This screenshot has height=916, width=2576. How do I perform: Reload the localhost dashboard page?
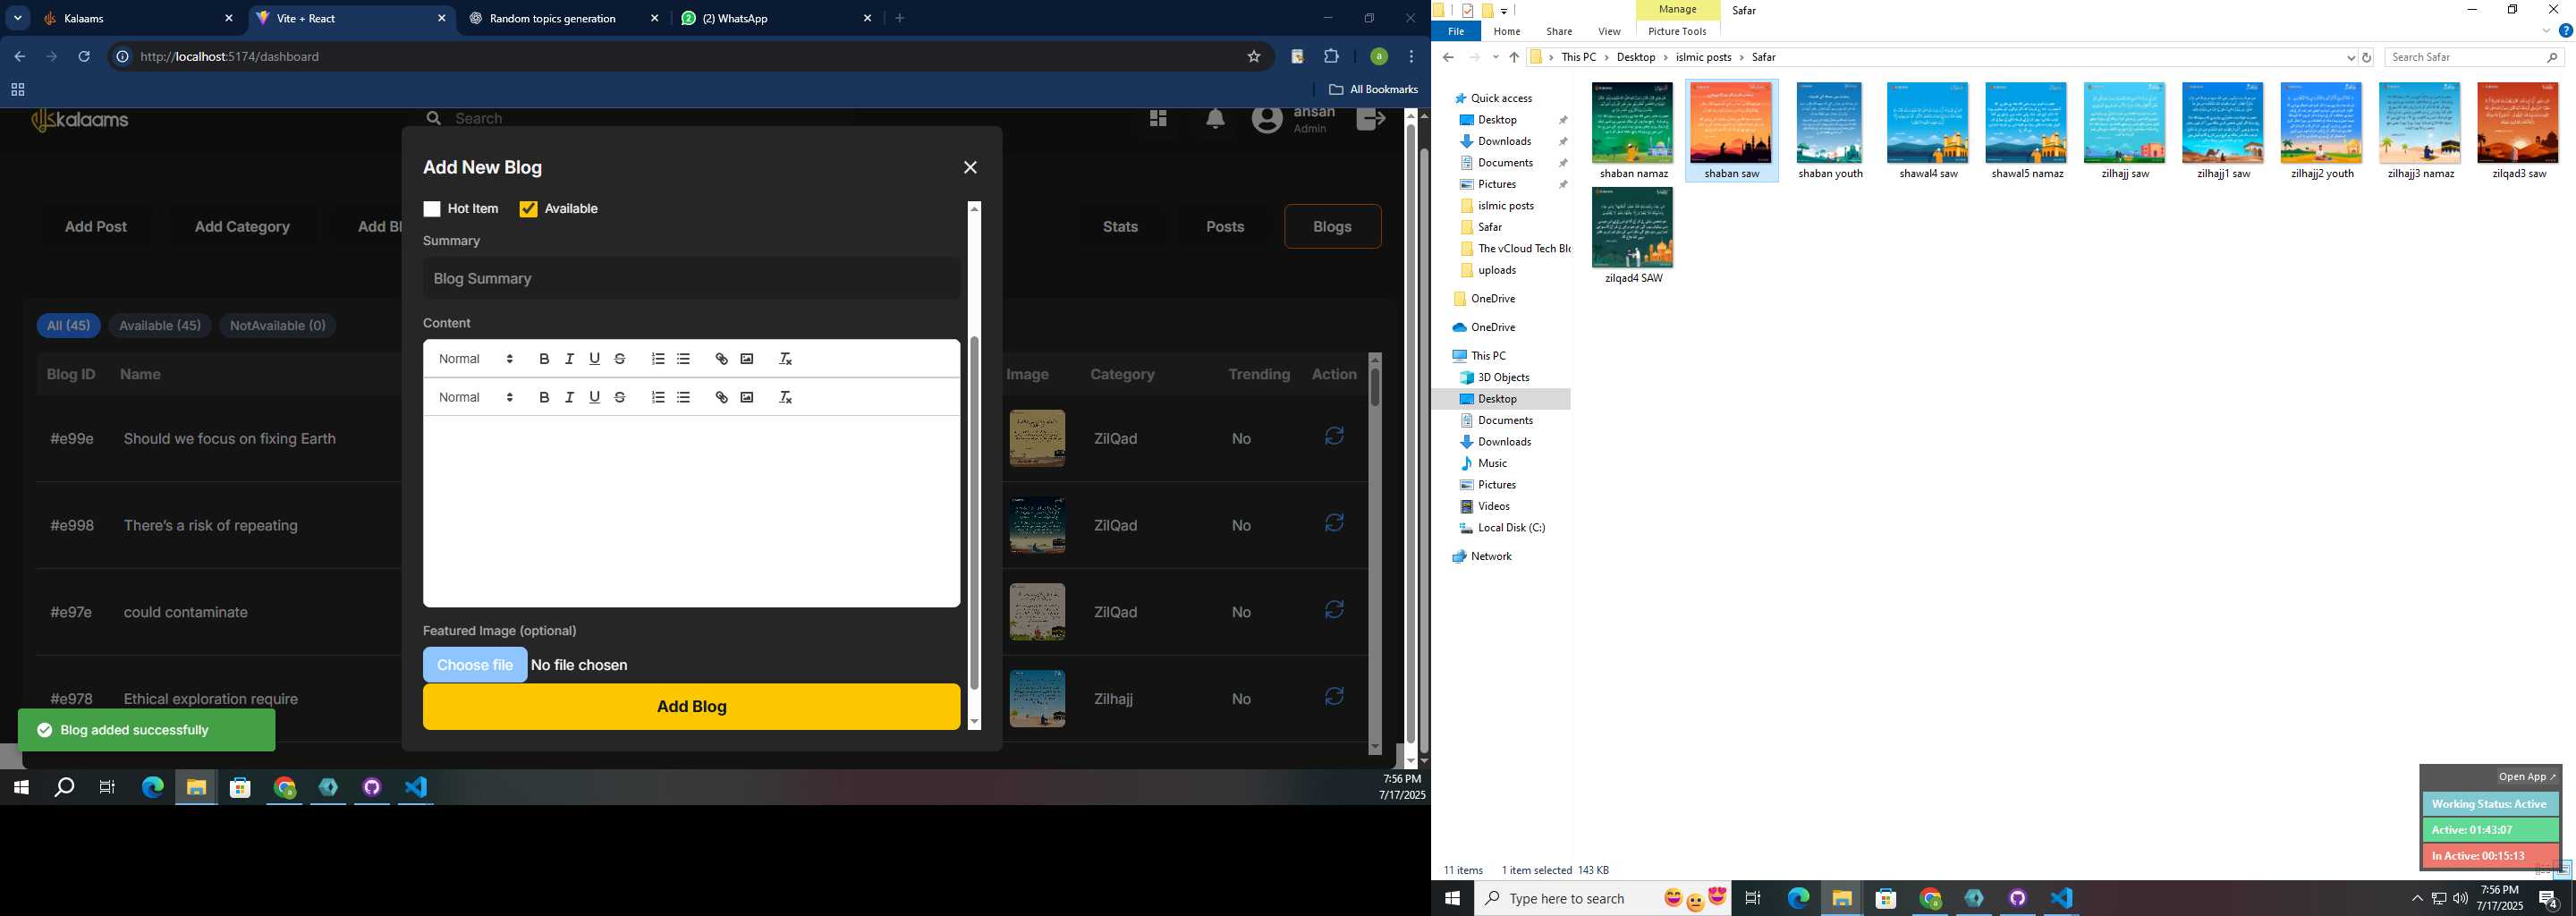coord(84,57)
